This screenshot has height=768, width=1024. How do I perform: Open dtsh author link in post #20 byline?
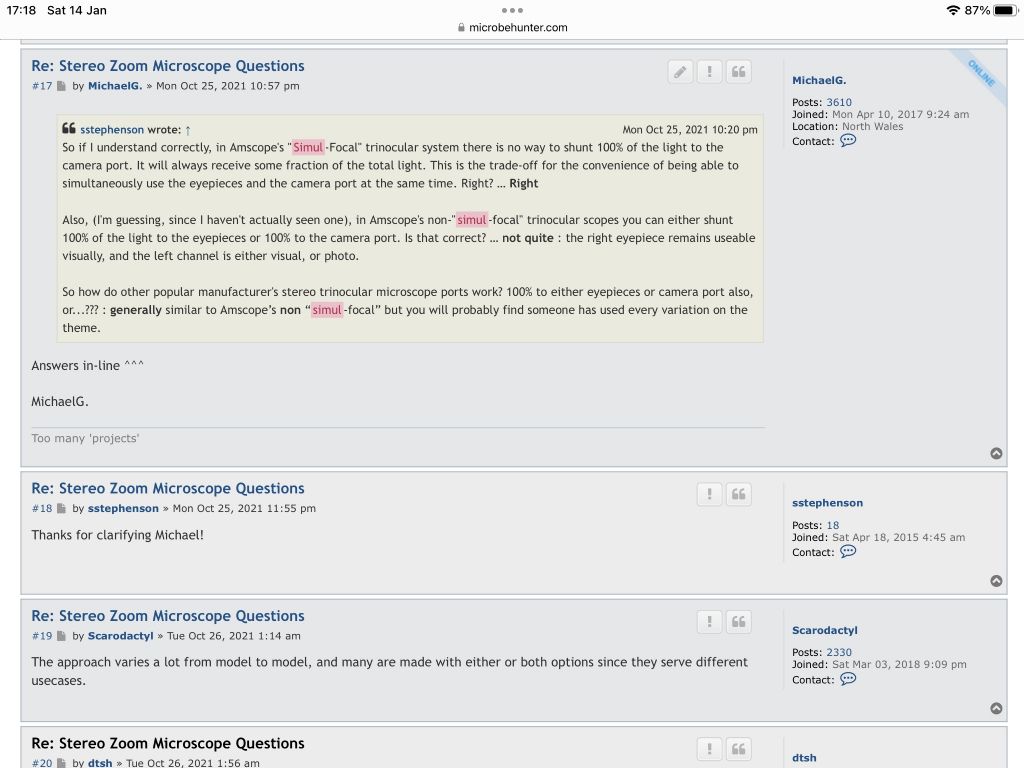pyautogui.click(x=100, y=763)
